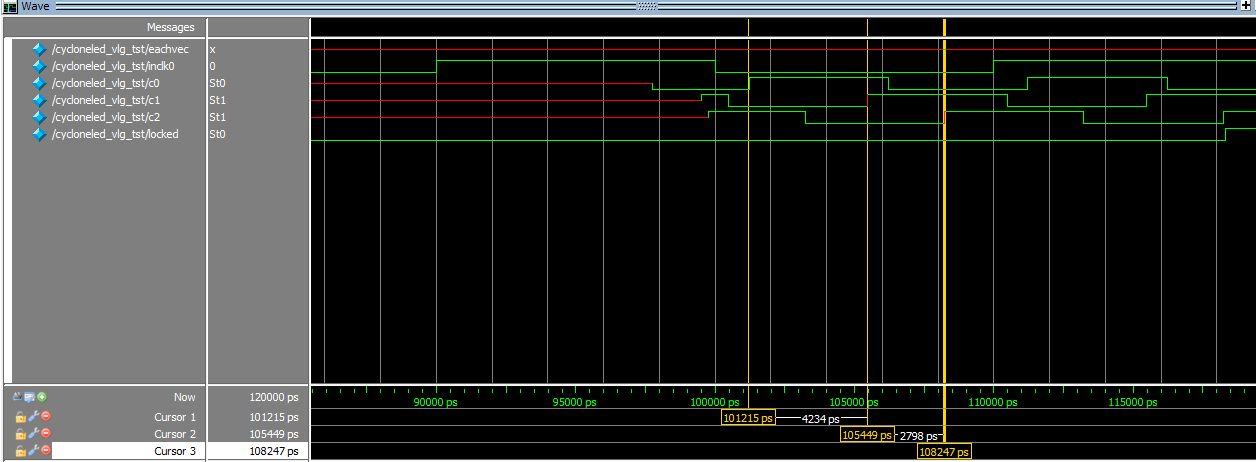
Task: Toggle the lock icon for Cursor 3
Action: pyautogui.click(x=20, y=451)
